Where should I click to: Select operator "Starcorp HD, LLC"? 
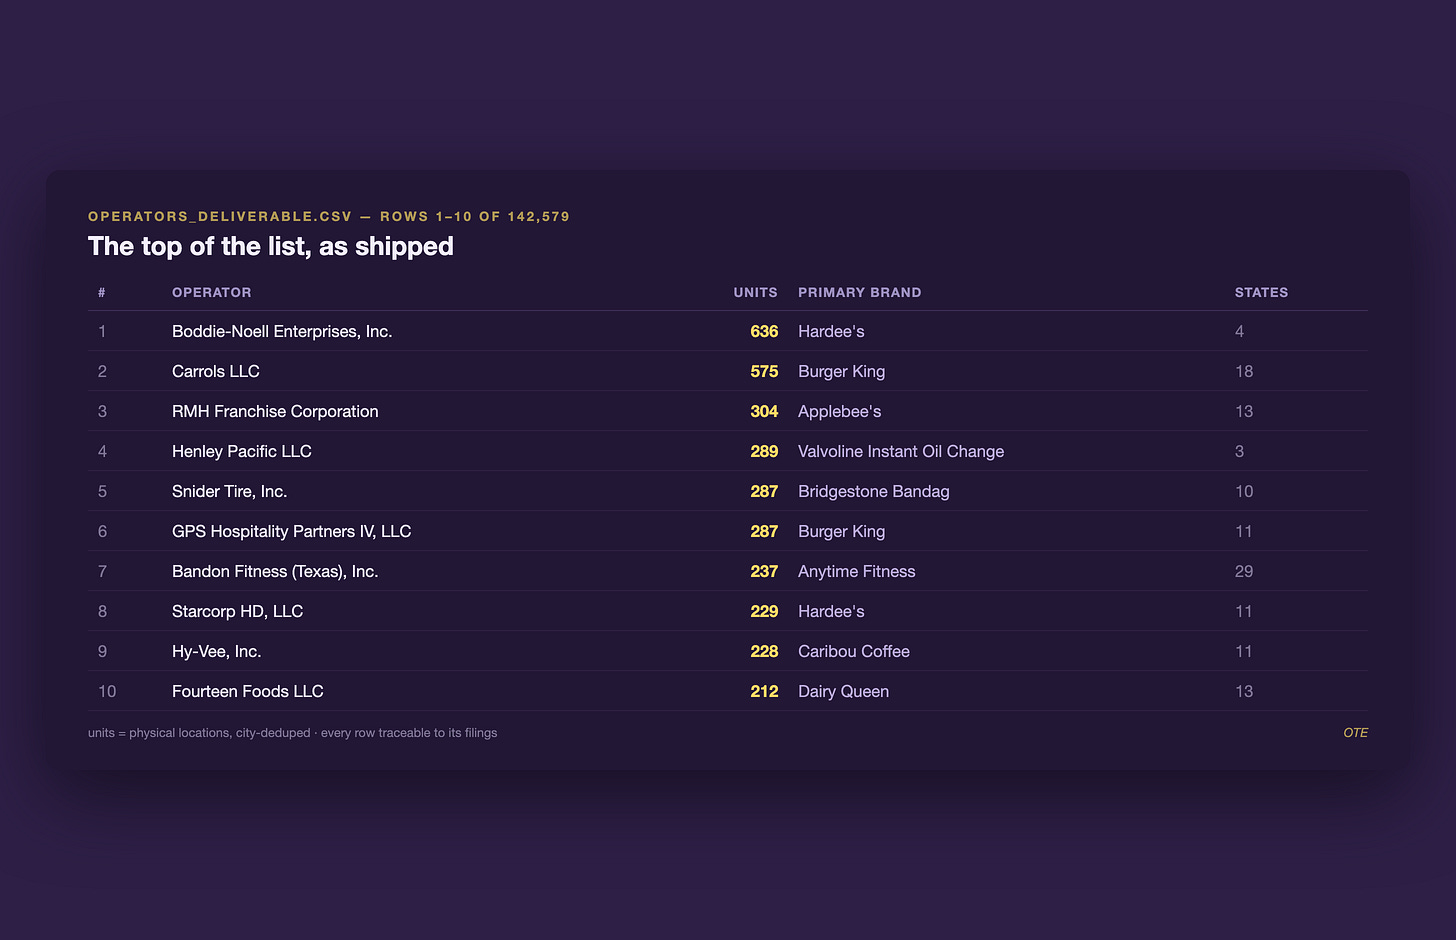pos(238,611)
